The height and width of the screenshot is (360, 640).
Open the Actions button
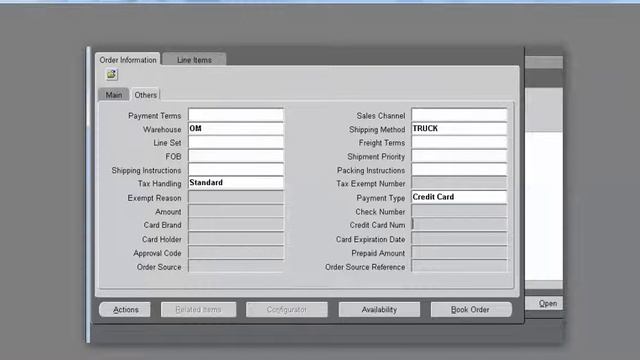125,309
